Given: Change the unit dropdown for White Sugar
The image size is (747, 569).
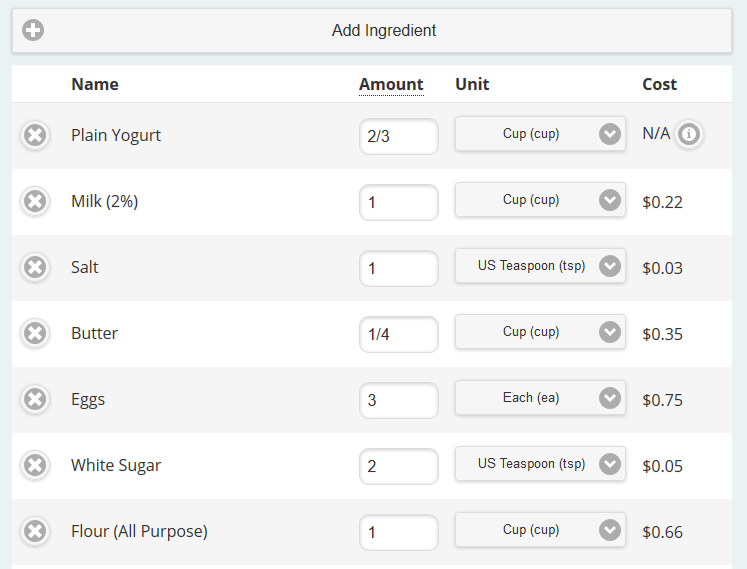Looking at the screenshot, I should (x=540, y=464).
